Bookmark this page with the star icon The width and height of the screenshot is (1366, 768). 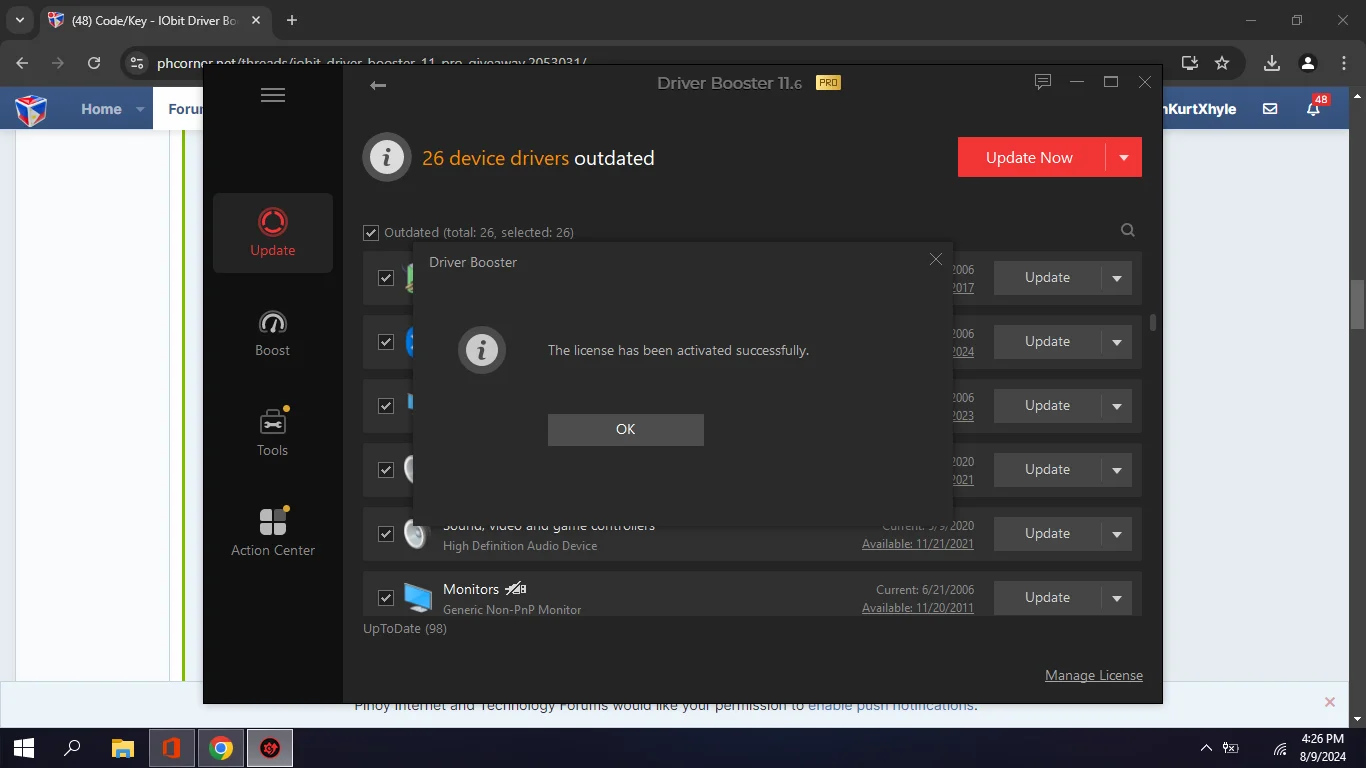coord(1222,62)
